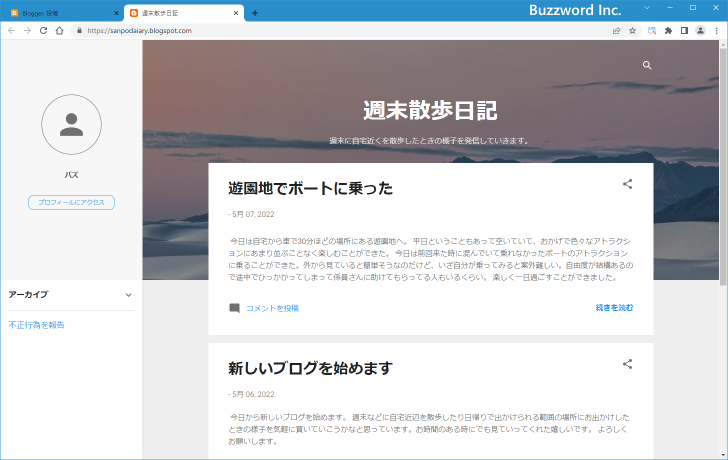Click the 遊園地でボートに乗った post excerpt text

430,259
